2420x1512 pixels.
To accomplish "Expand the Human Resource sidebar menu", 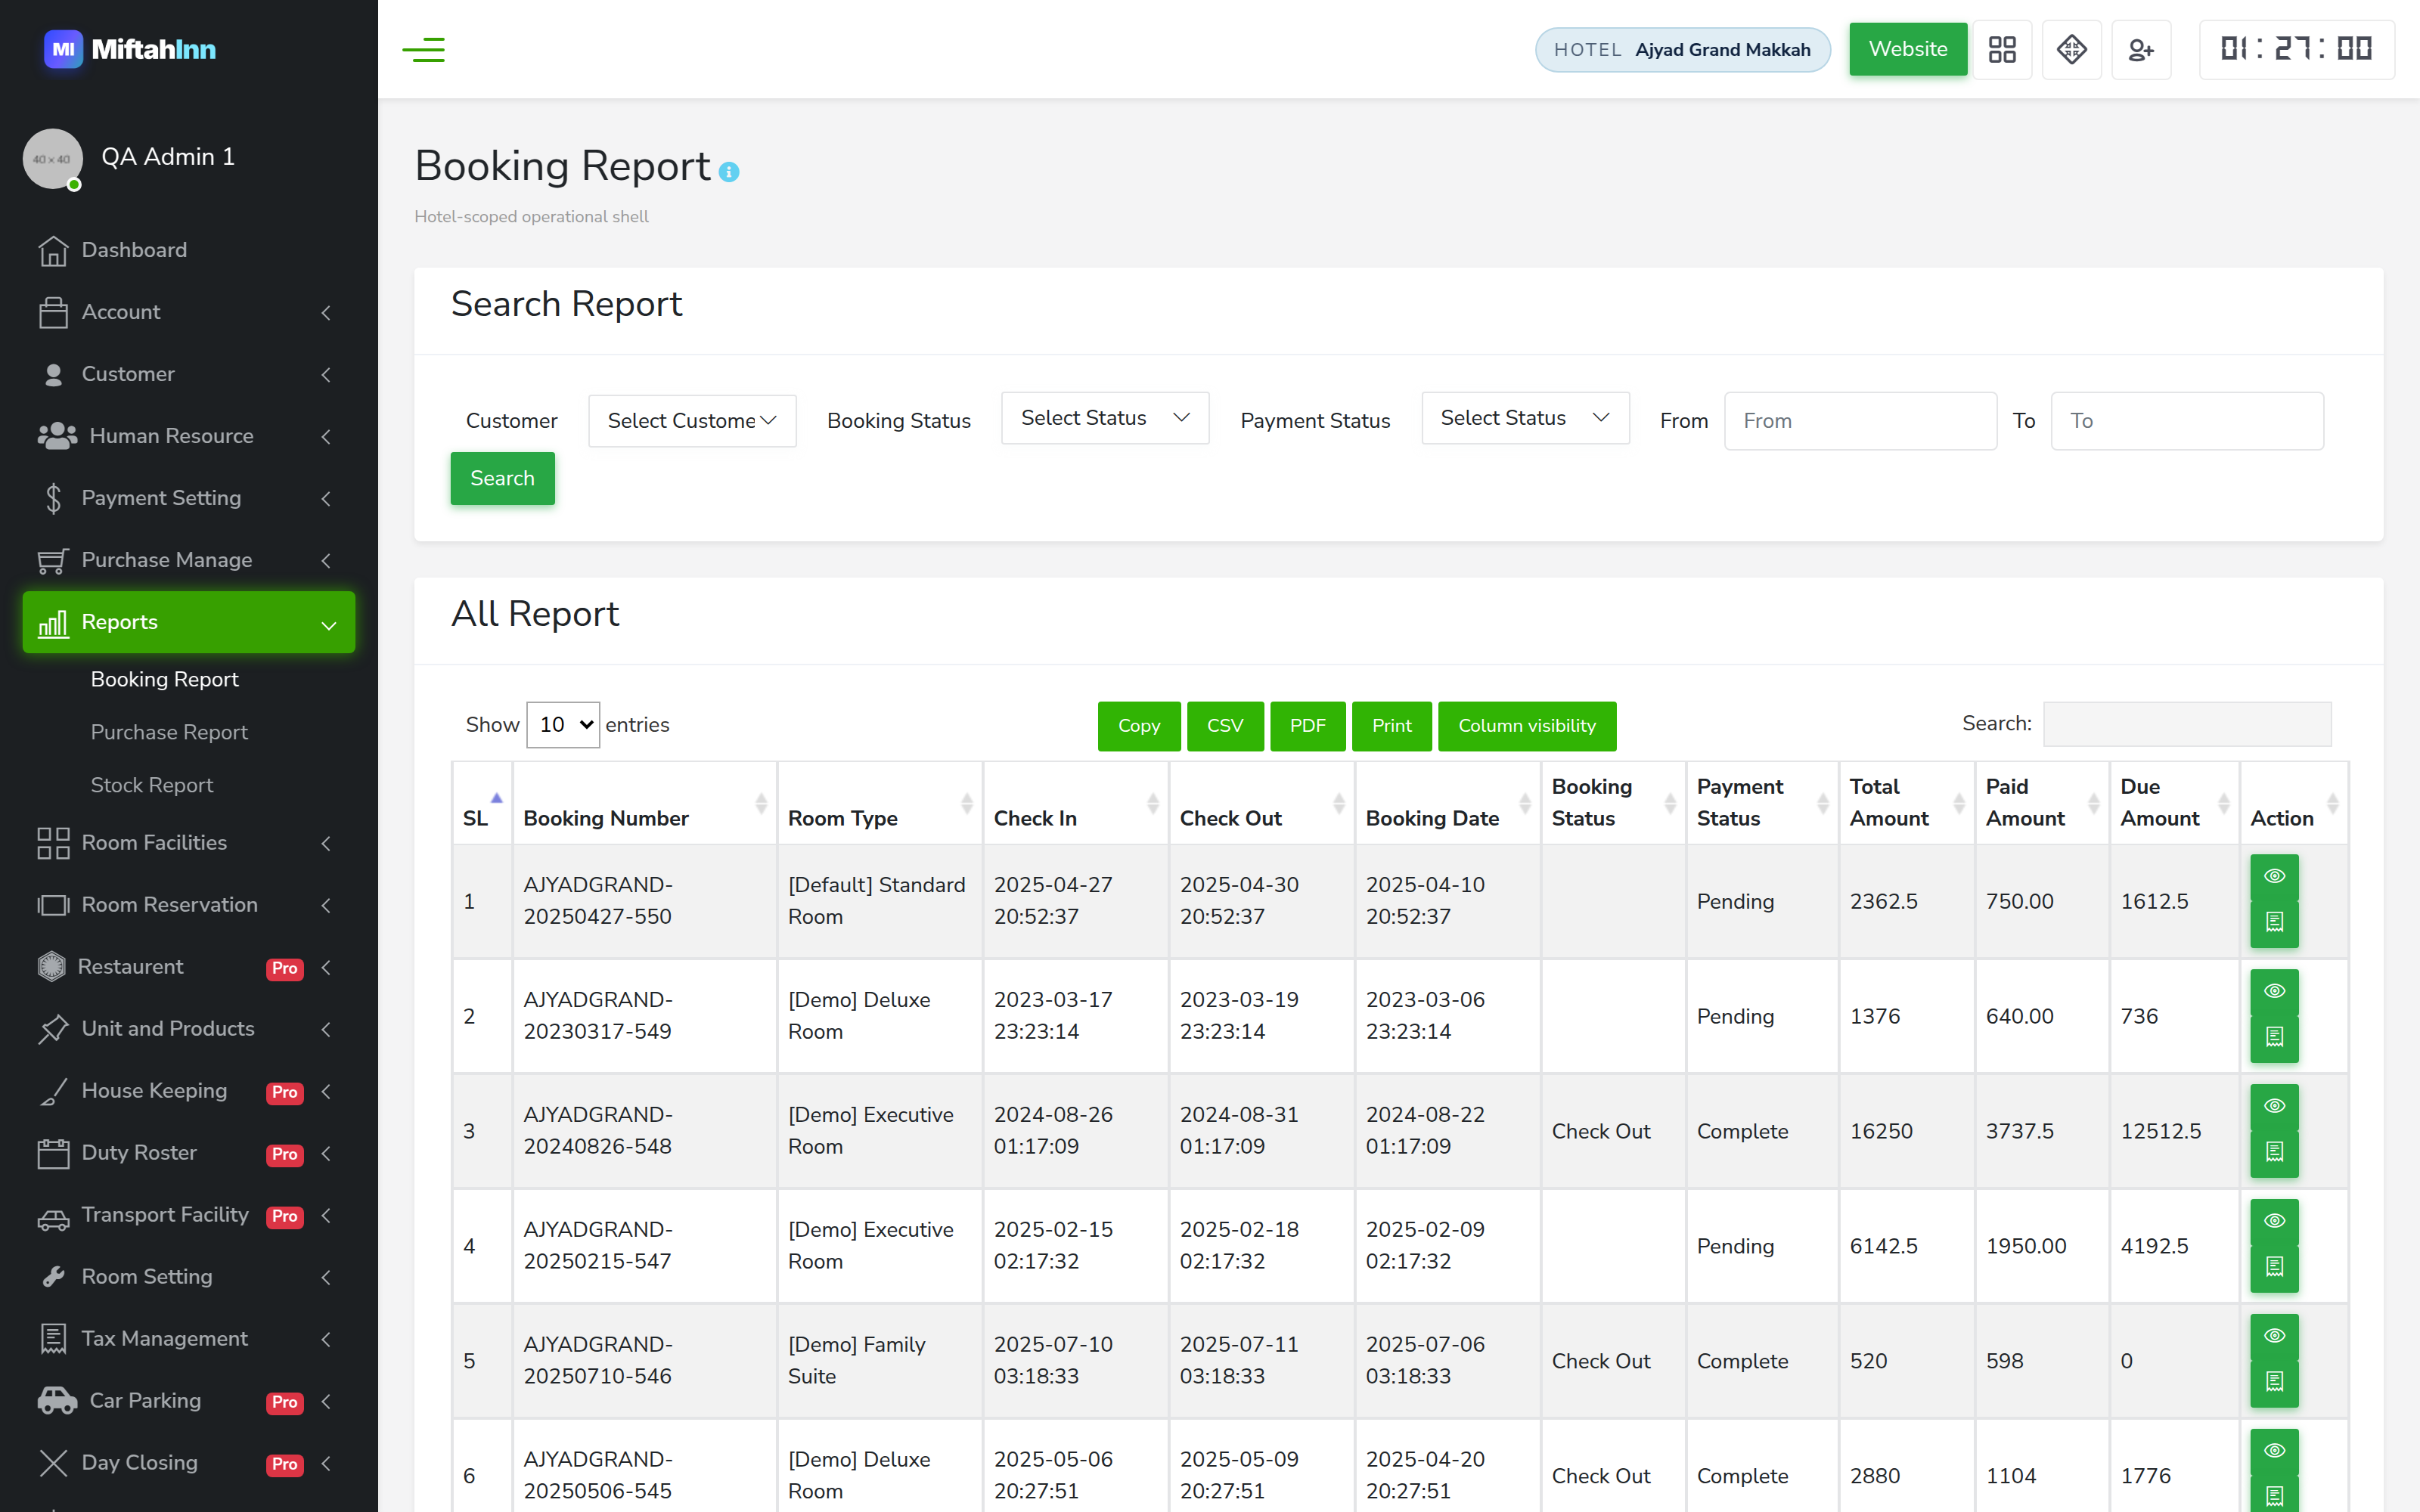I will (188, 436).
